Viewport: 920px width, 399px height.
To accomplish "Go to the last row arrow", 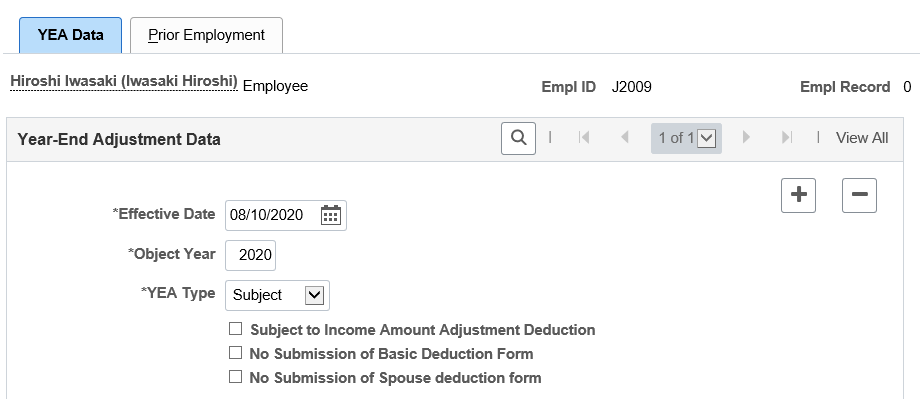I will point(787,137).
